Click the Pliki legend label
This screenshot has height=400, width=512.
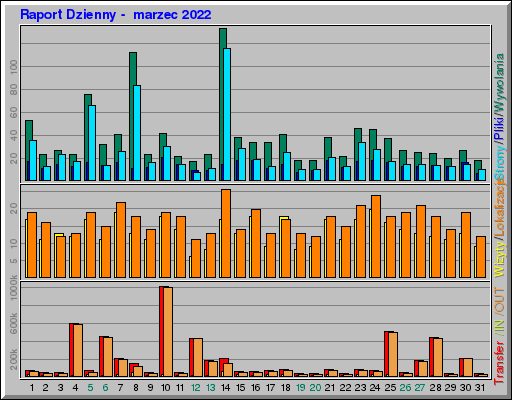click(x=500, y=128)
